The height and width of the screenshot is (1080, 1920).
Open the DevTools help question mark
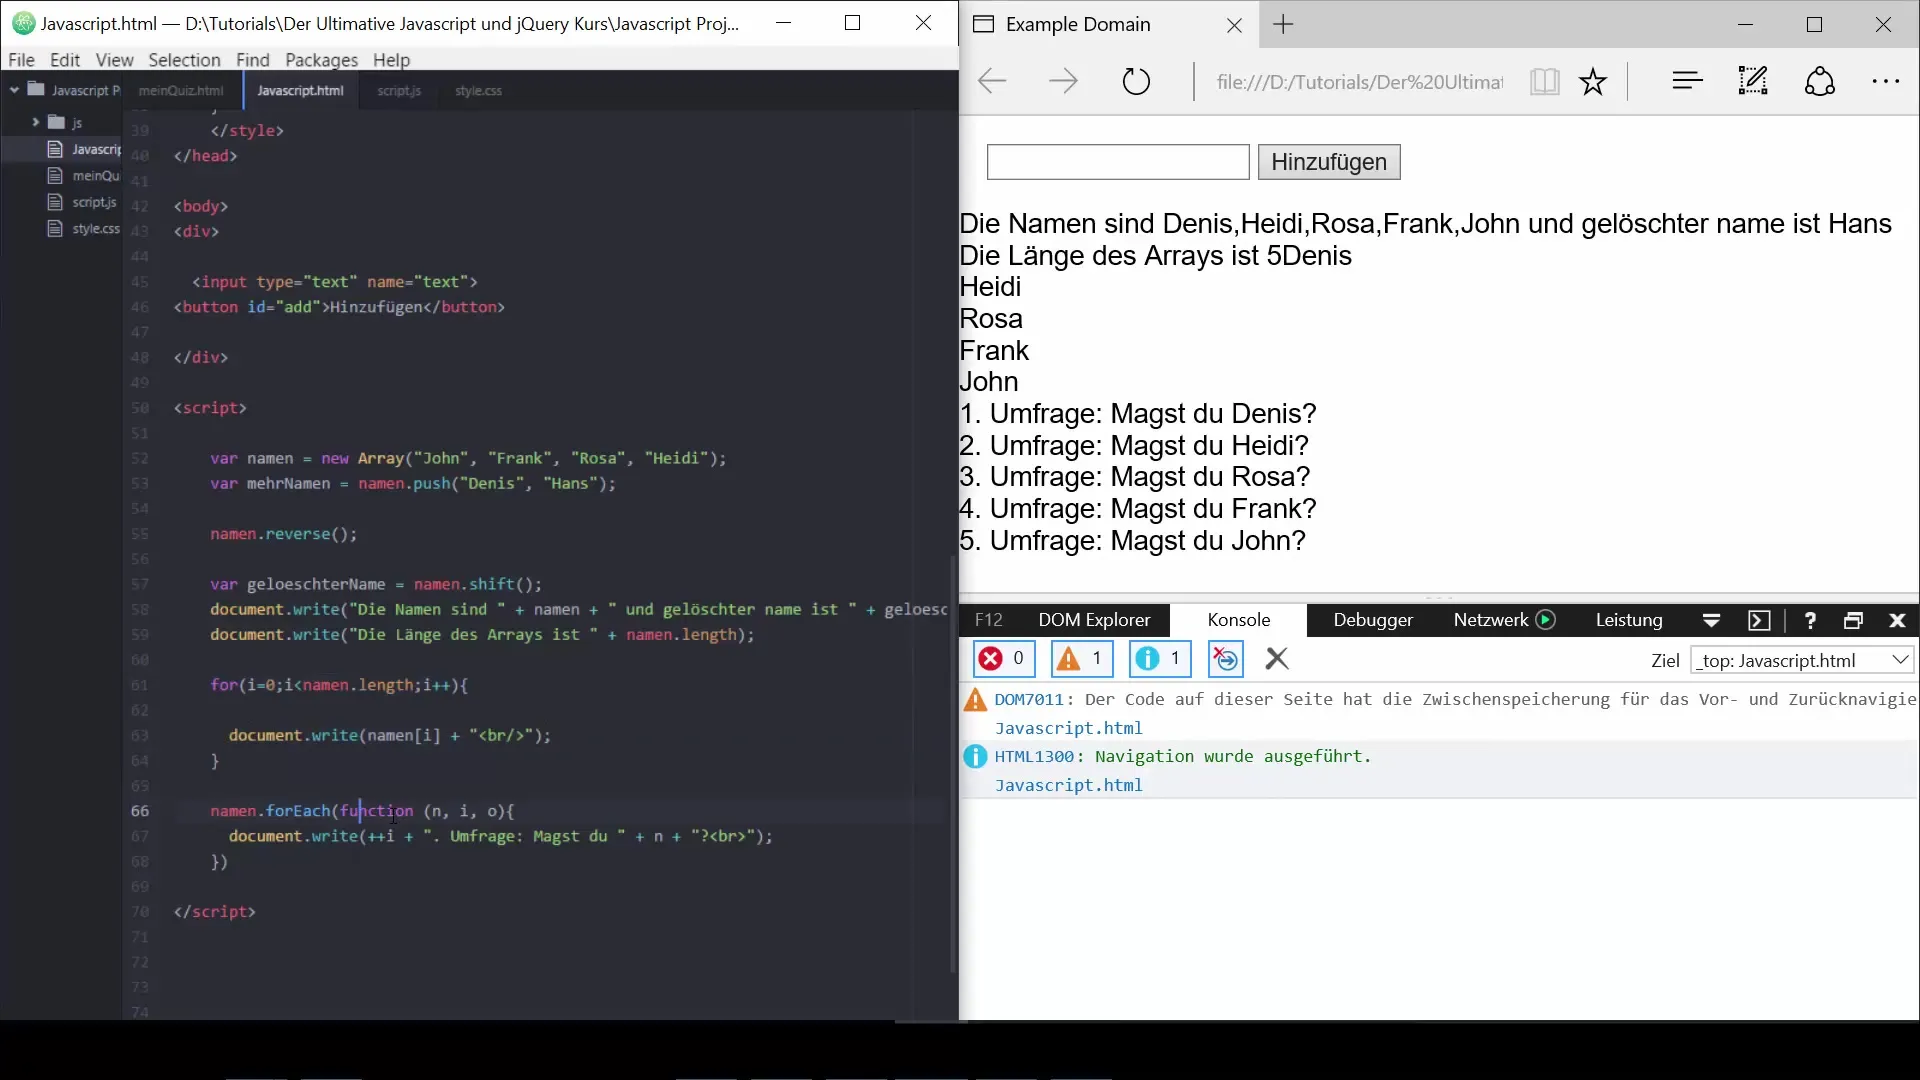pos(1809,620)
